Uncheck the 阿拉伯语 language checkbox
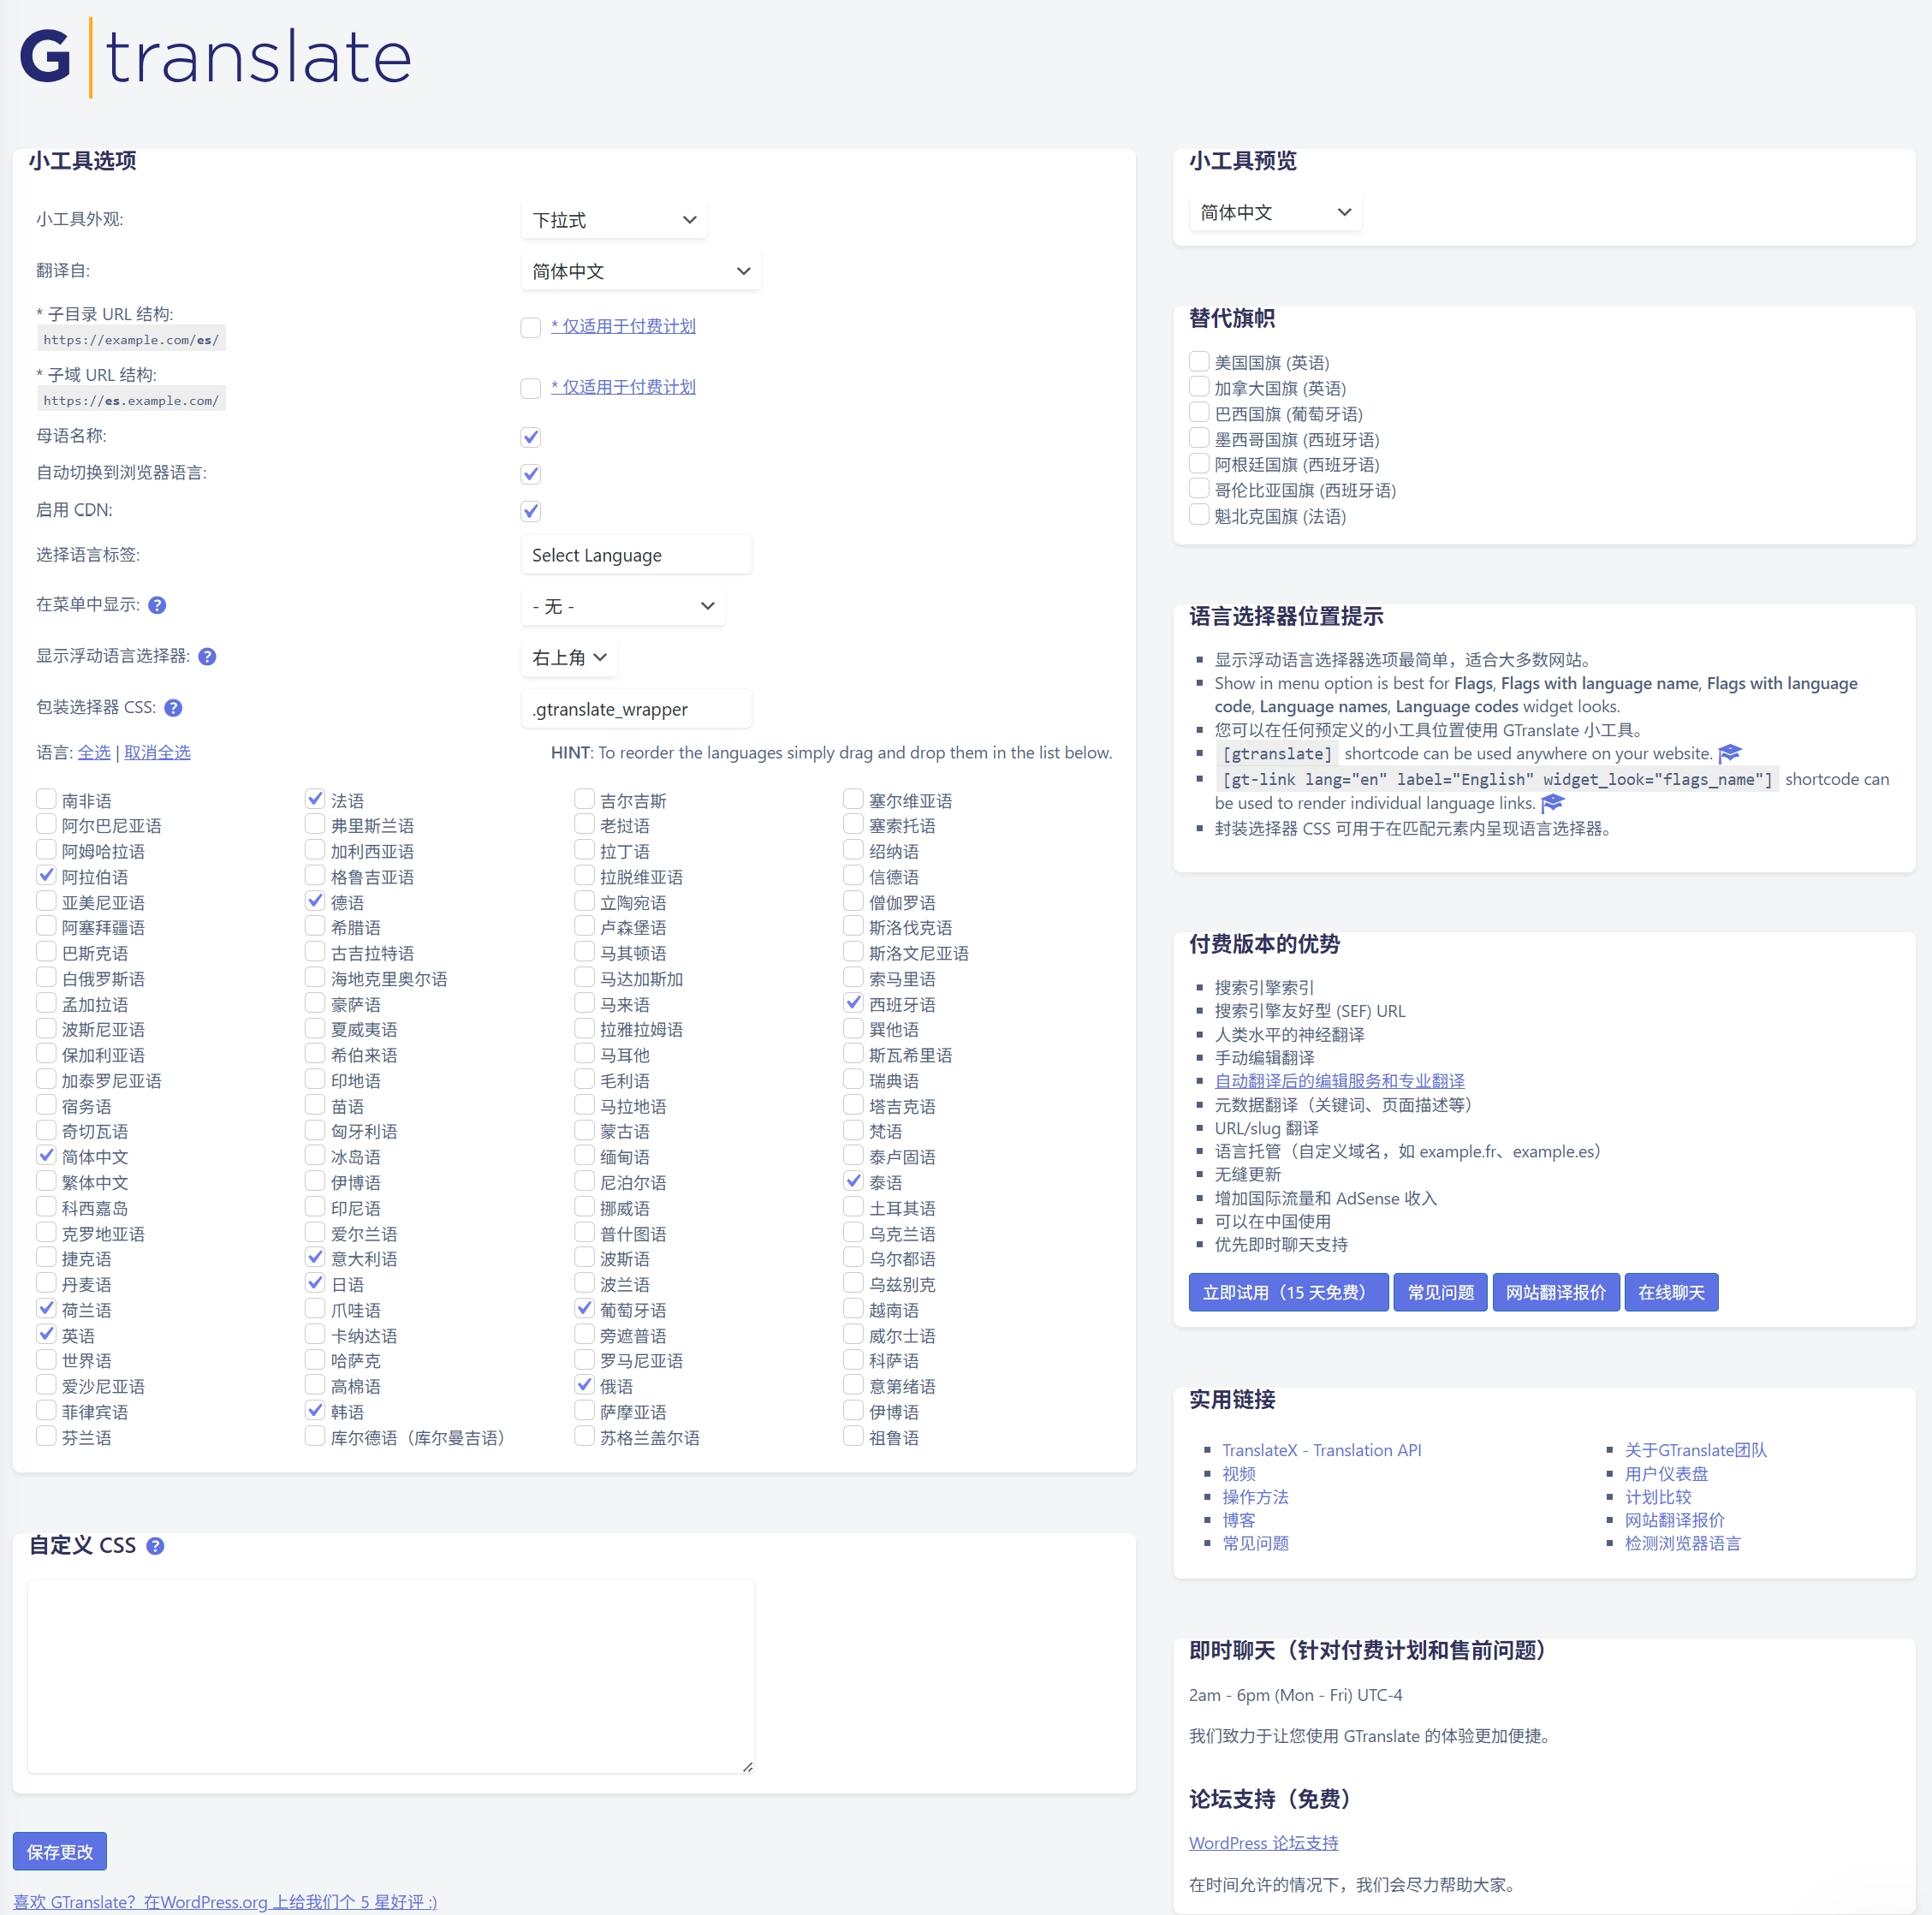The image size is (1932, 1915). point(46,876)
